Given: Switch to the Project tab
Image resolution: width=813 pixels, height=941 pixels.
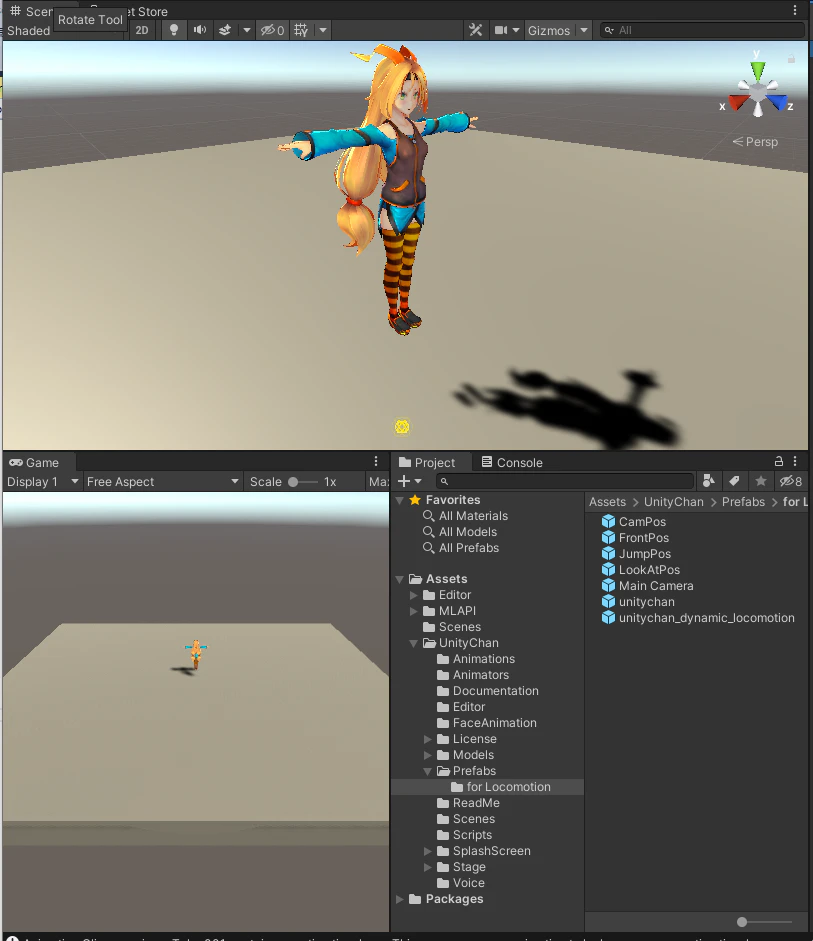Looking at the screenshot, I should (x=427, y=462).
